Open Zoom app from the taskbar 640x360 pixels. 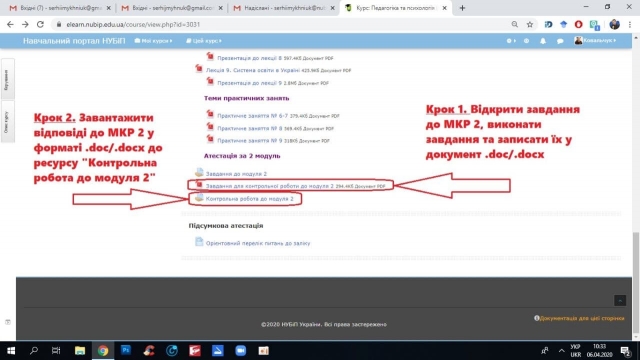coord(240,350)
